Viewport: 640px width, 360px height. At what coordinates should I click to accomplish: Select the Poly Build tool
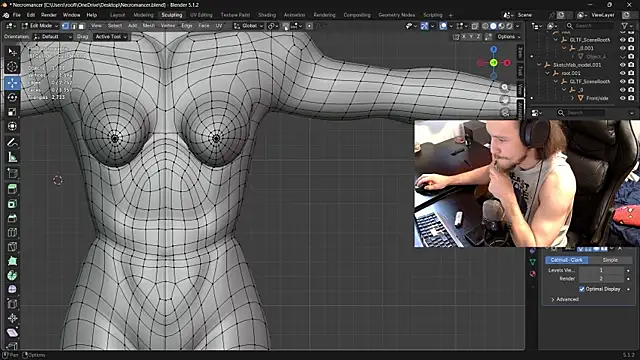13,261
